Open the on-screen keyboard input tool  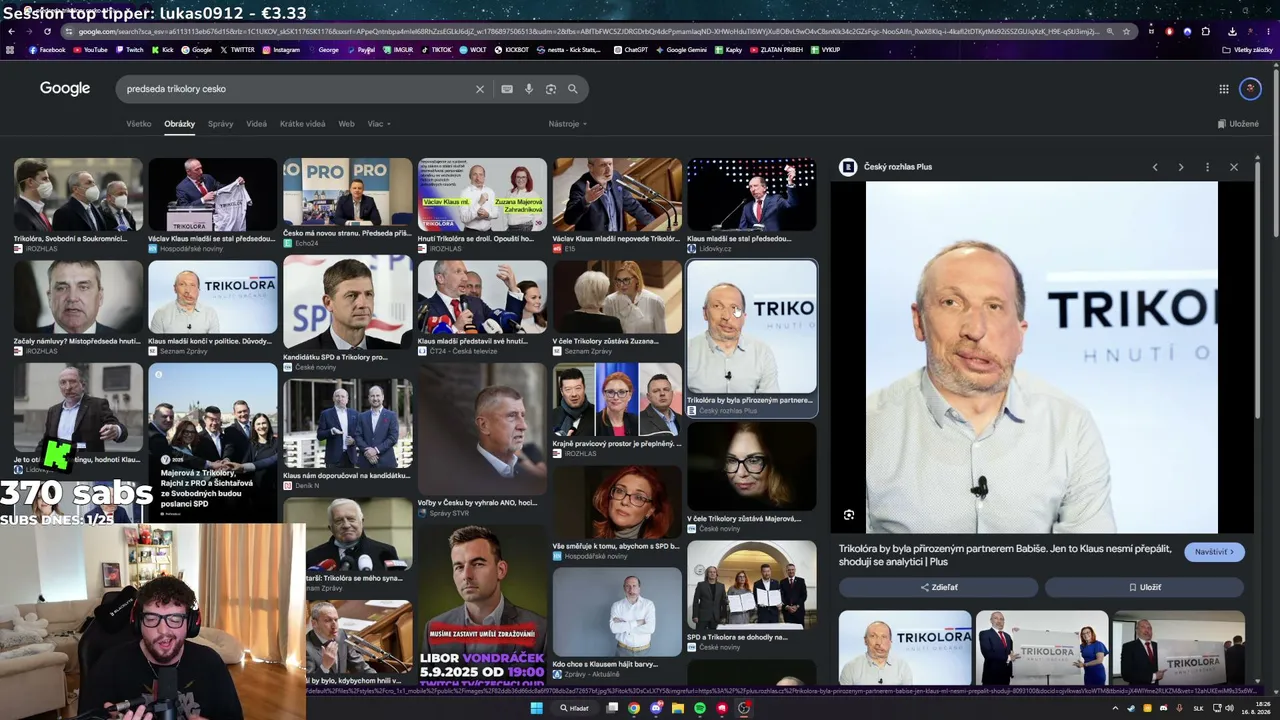tap(507, 89)
